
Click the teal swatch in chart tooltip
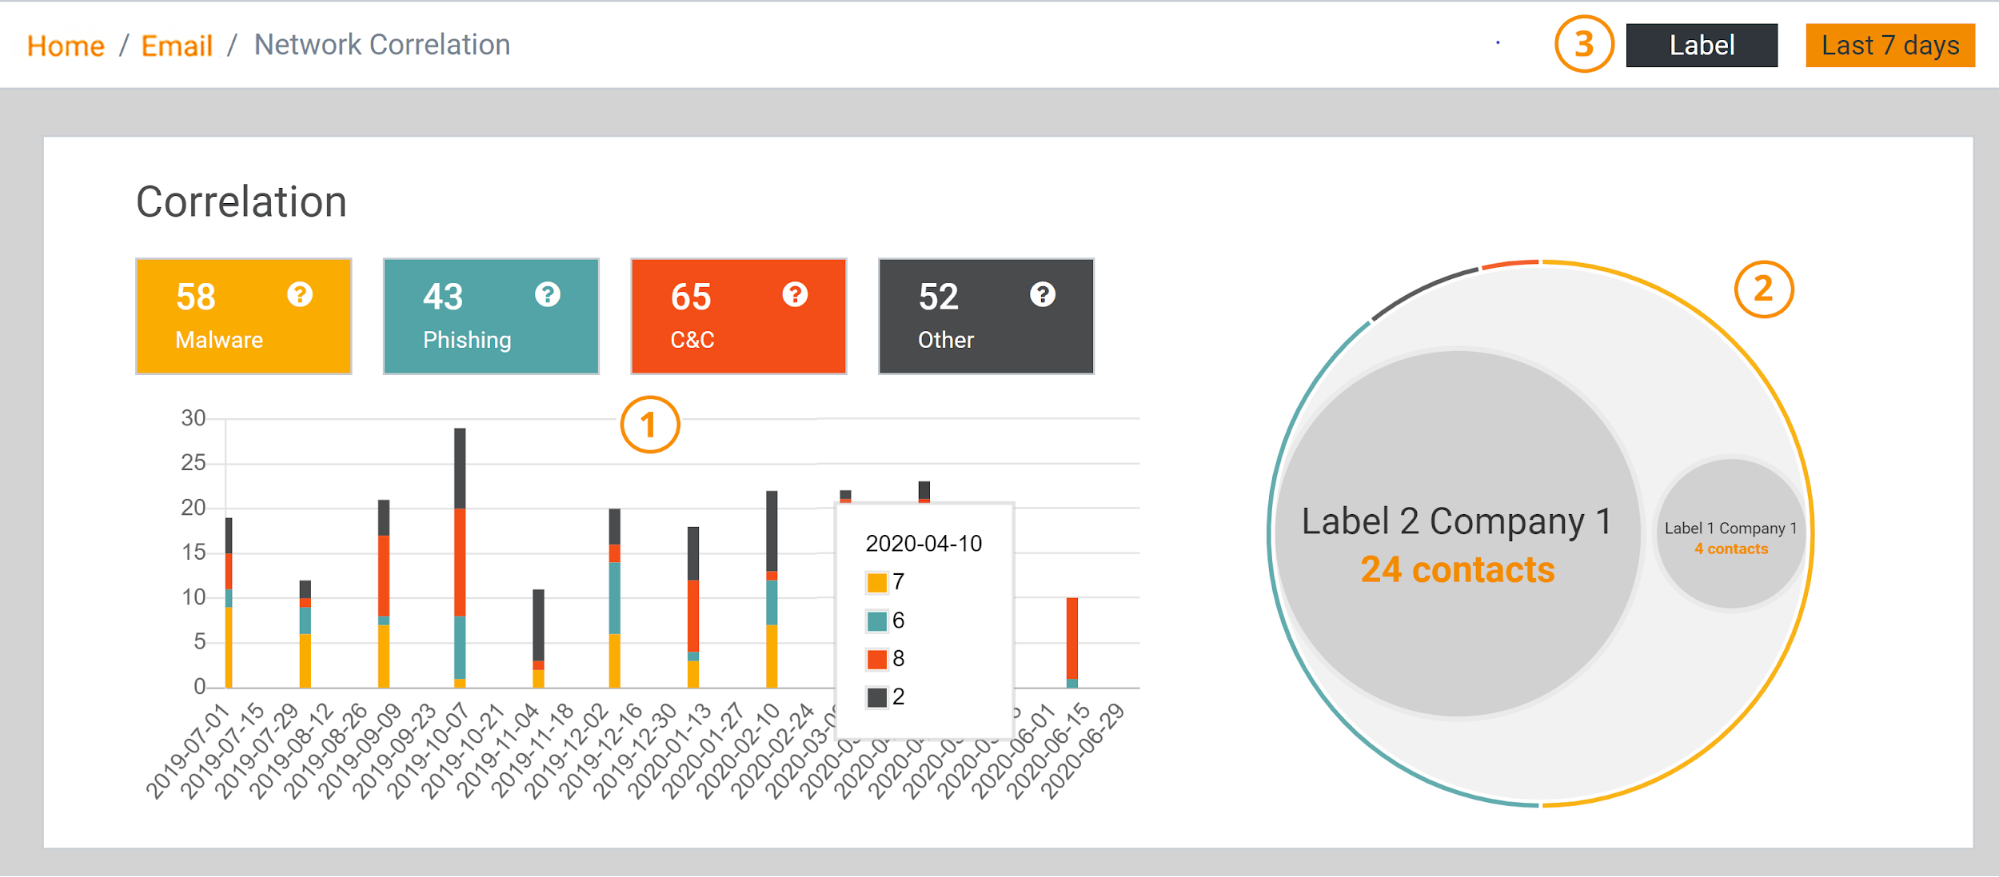pyautogui.click(x=877, y=621)
